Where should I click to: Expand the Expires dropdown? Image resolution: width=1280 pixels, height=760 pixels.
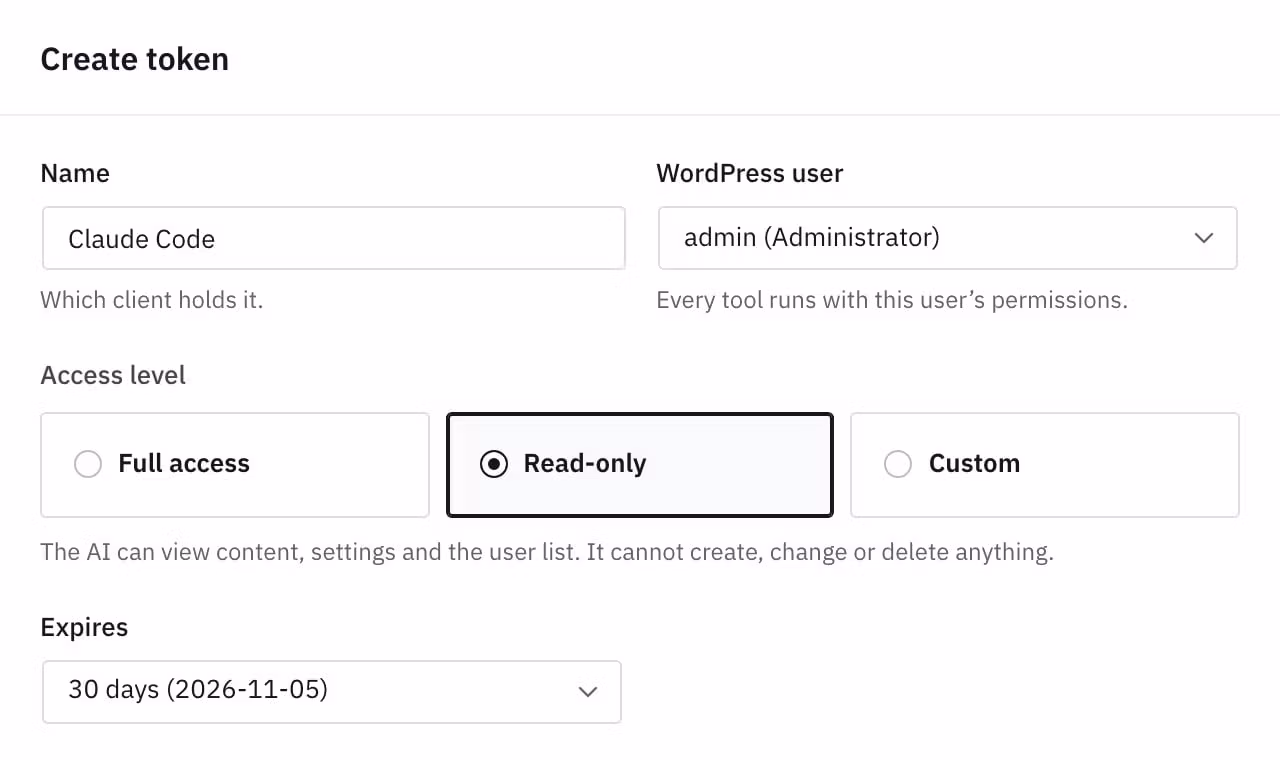coord(332,691)
